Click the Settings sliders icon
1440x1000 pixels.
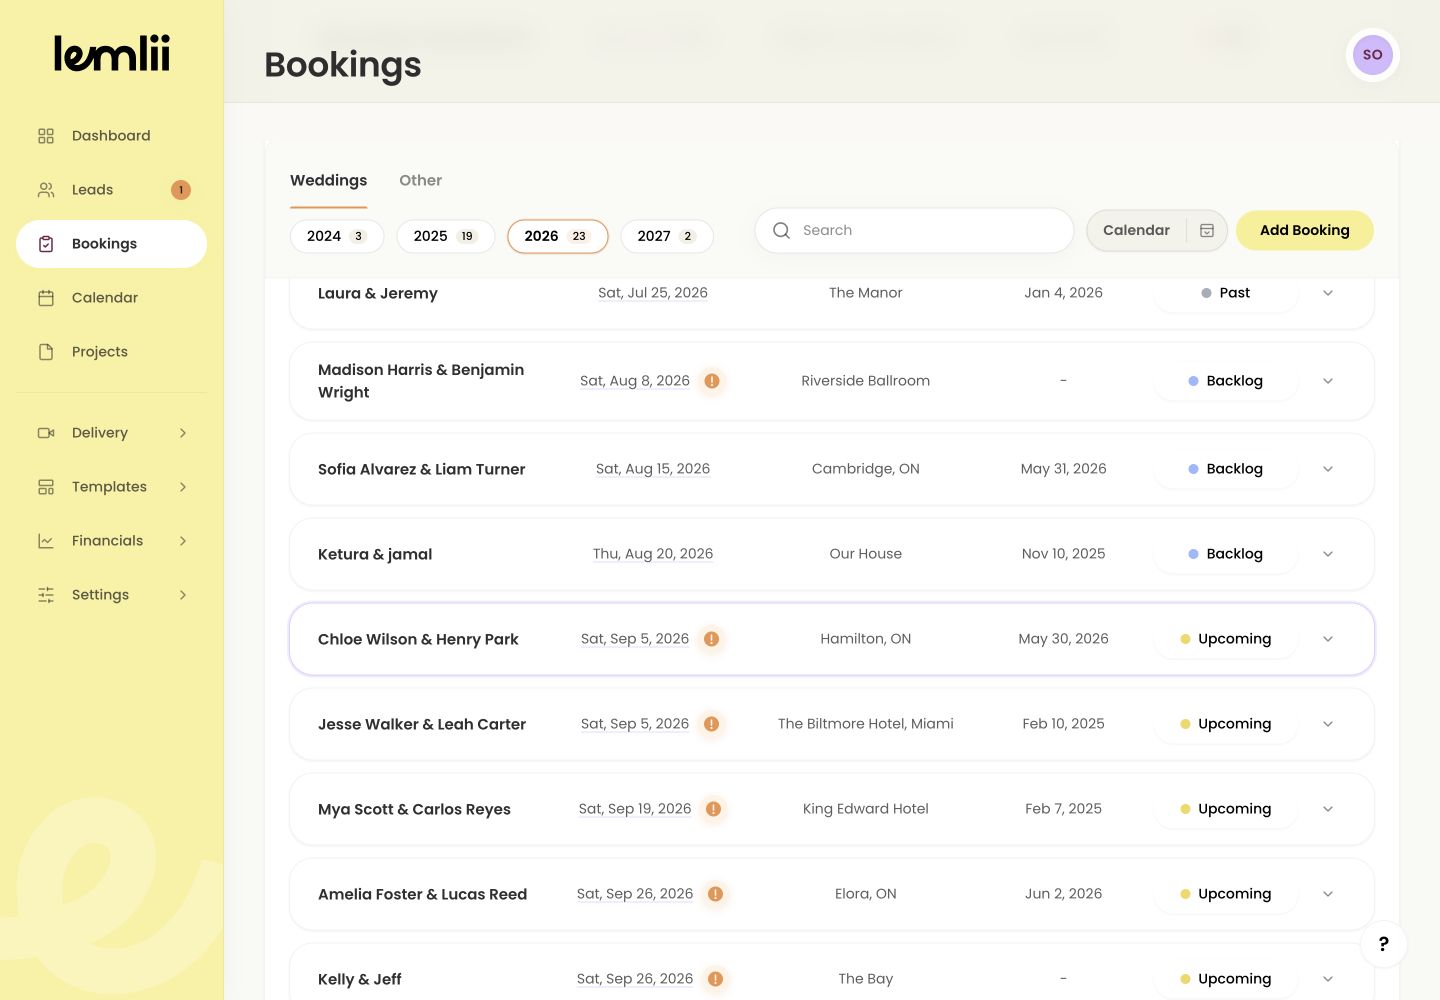46,595
